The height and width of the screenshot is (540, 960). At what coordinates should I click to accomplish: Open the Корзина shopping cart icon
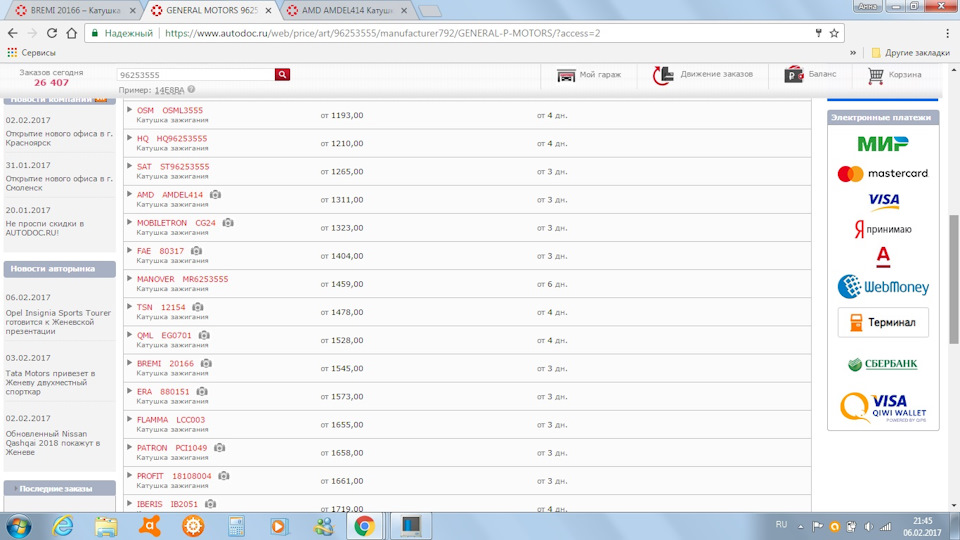pyautogui.click(x=876, y=75)
